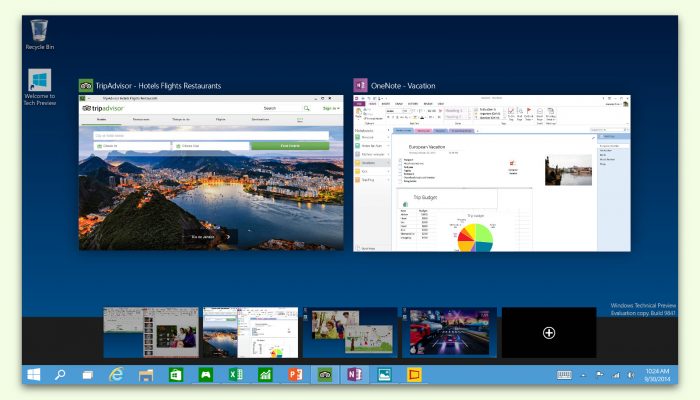
Task: Select the TripAdvisor taskbar icon
Action: point(325,375)
